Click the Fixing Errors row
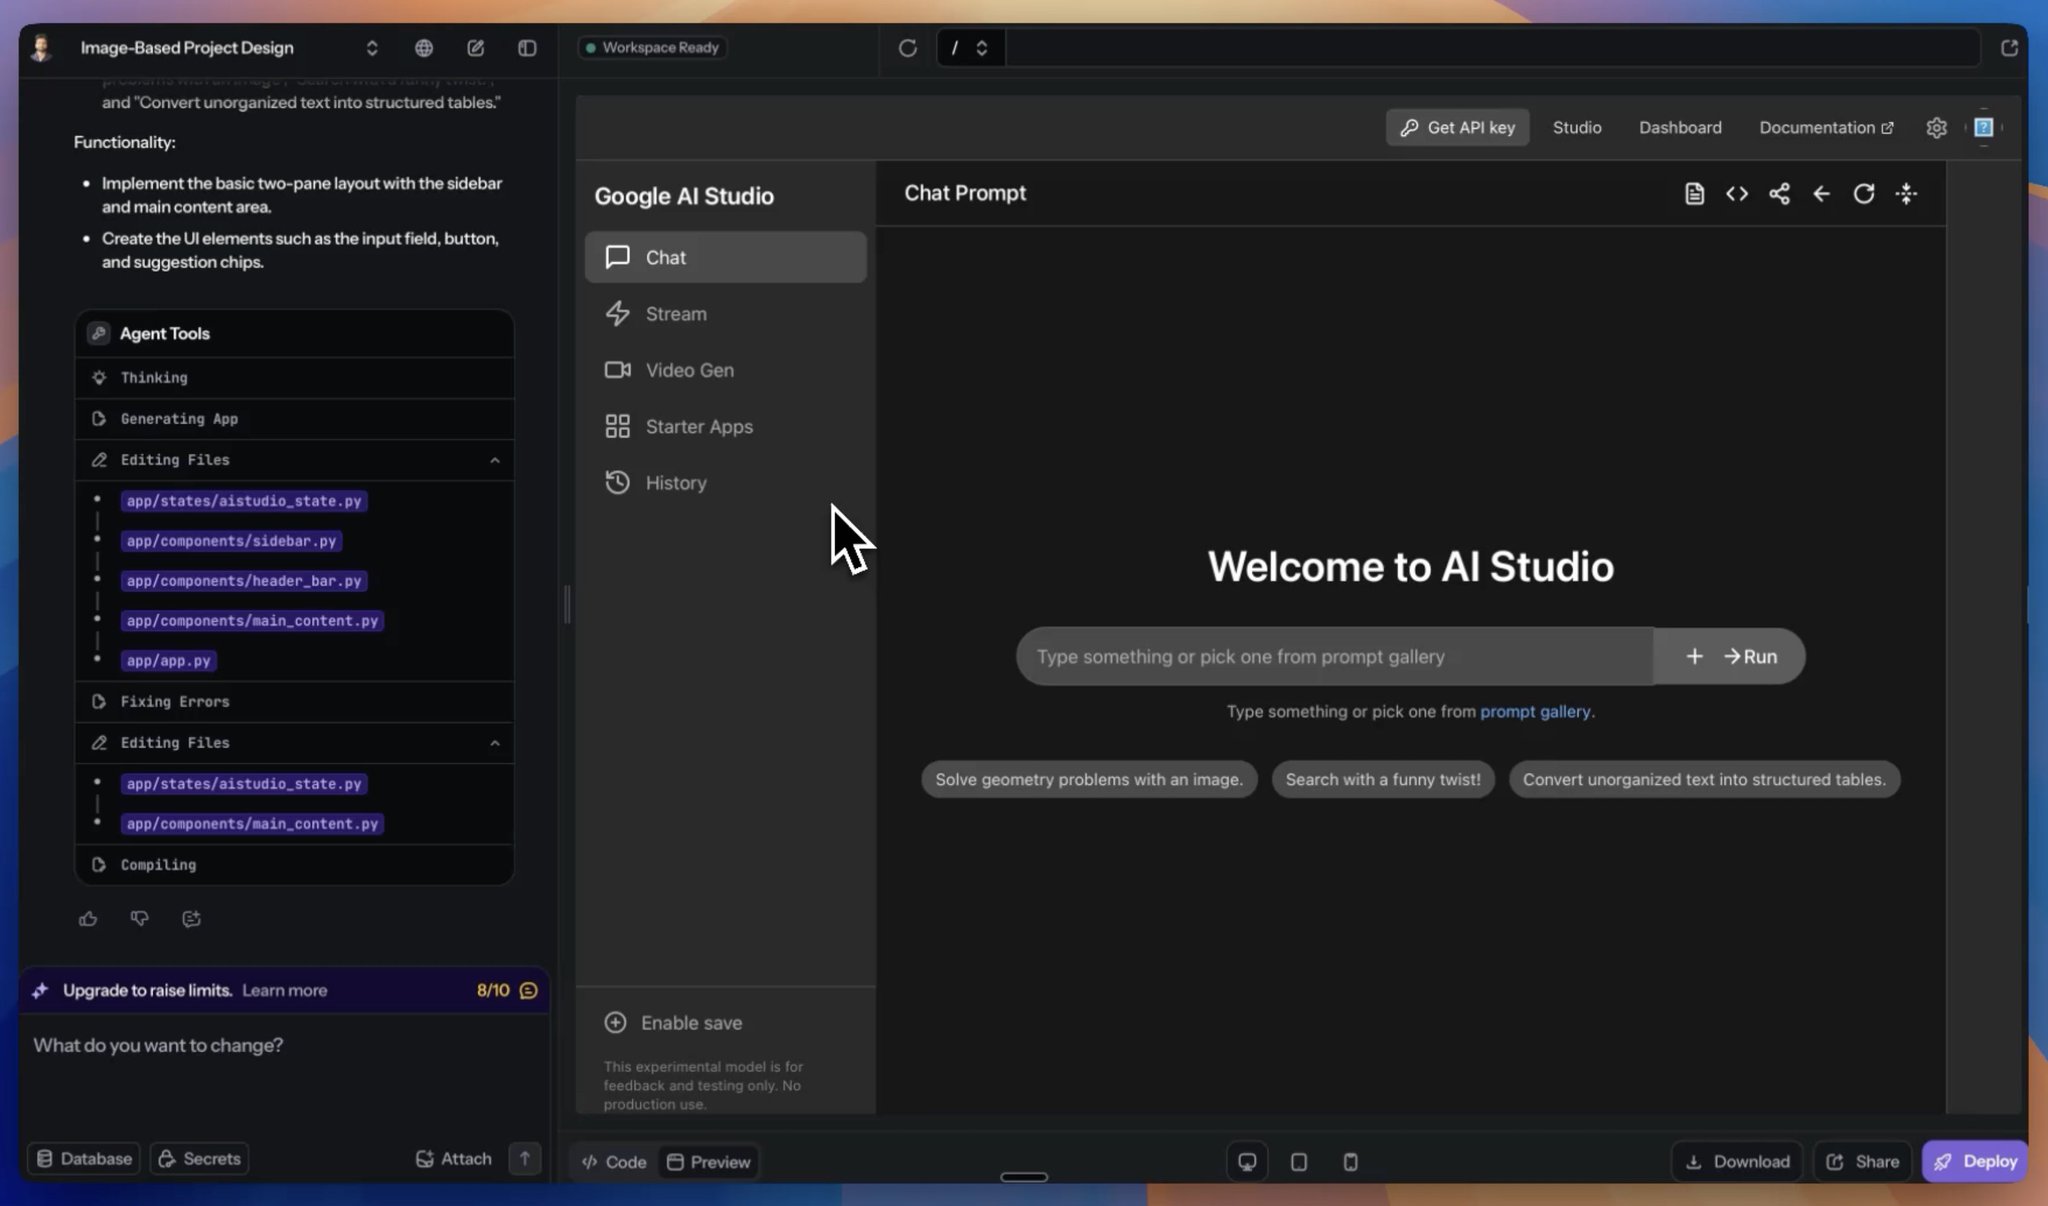The width and height of the screenshot is (2048, 1206). click(295, 702)
